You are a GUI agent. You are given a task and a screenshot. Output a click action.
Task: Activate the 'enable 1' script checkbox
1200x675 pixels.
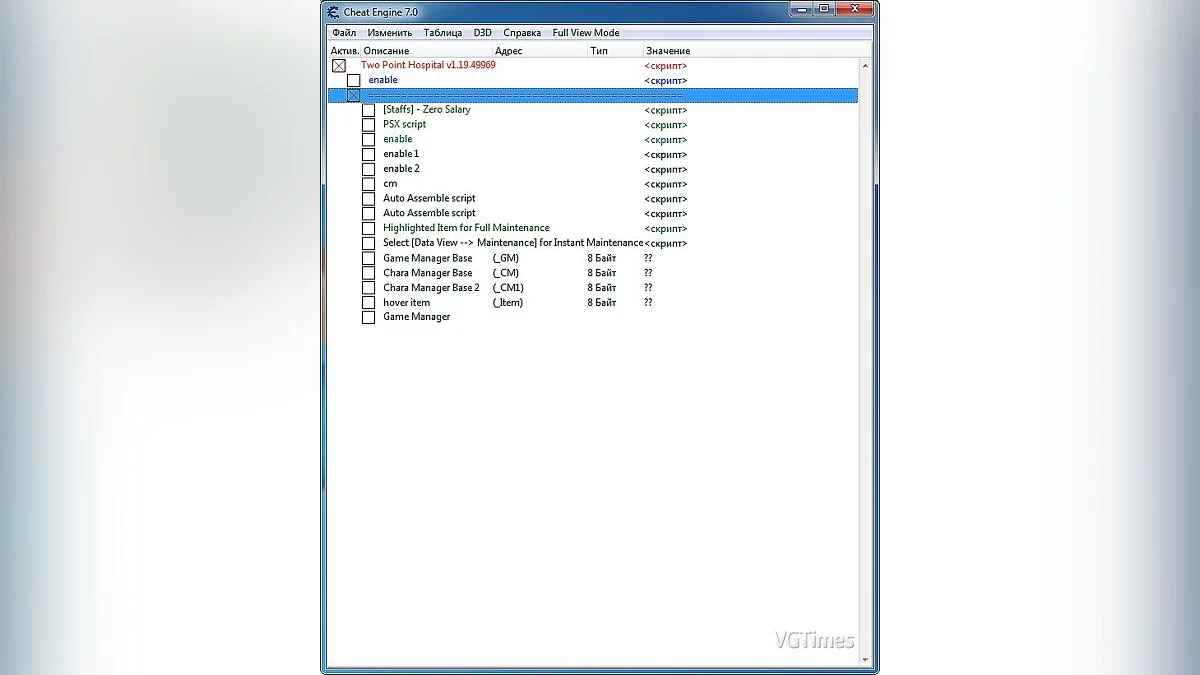coord(368,154)
